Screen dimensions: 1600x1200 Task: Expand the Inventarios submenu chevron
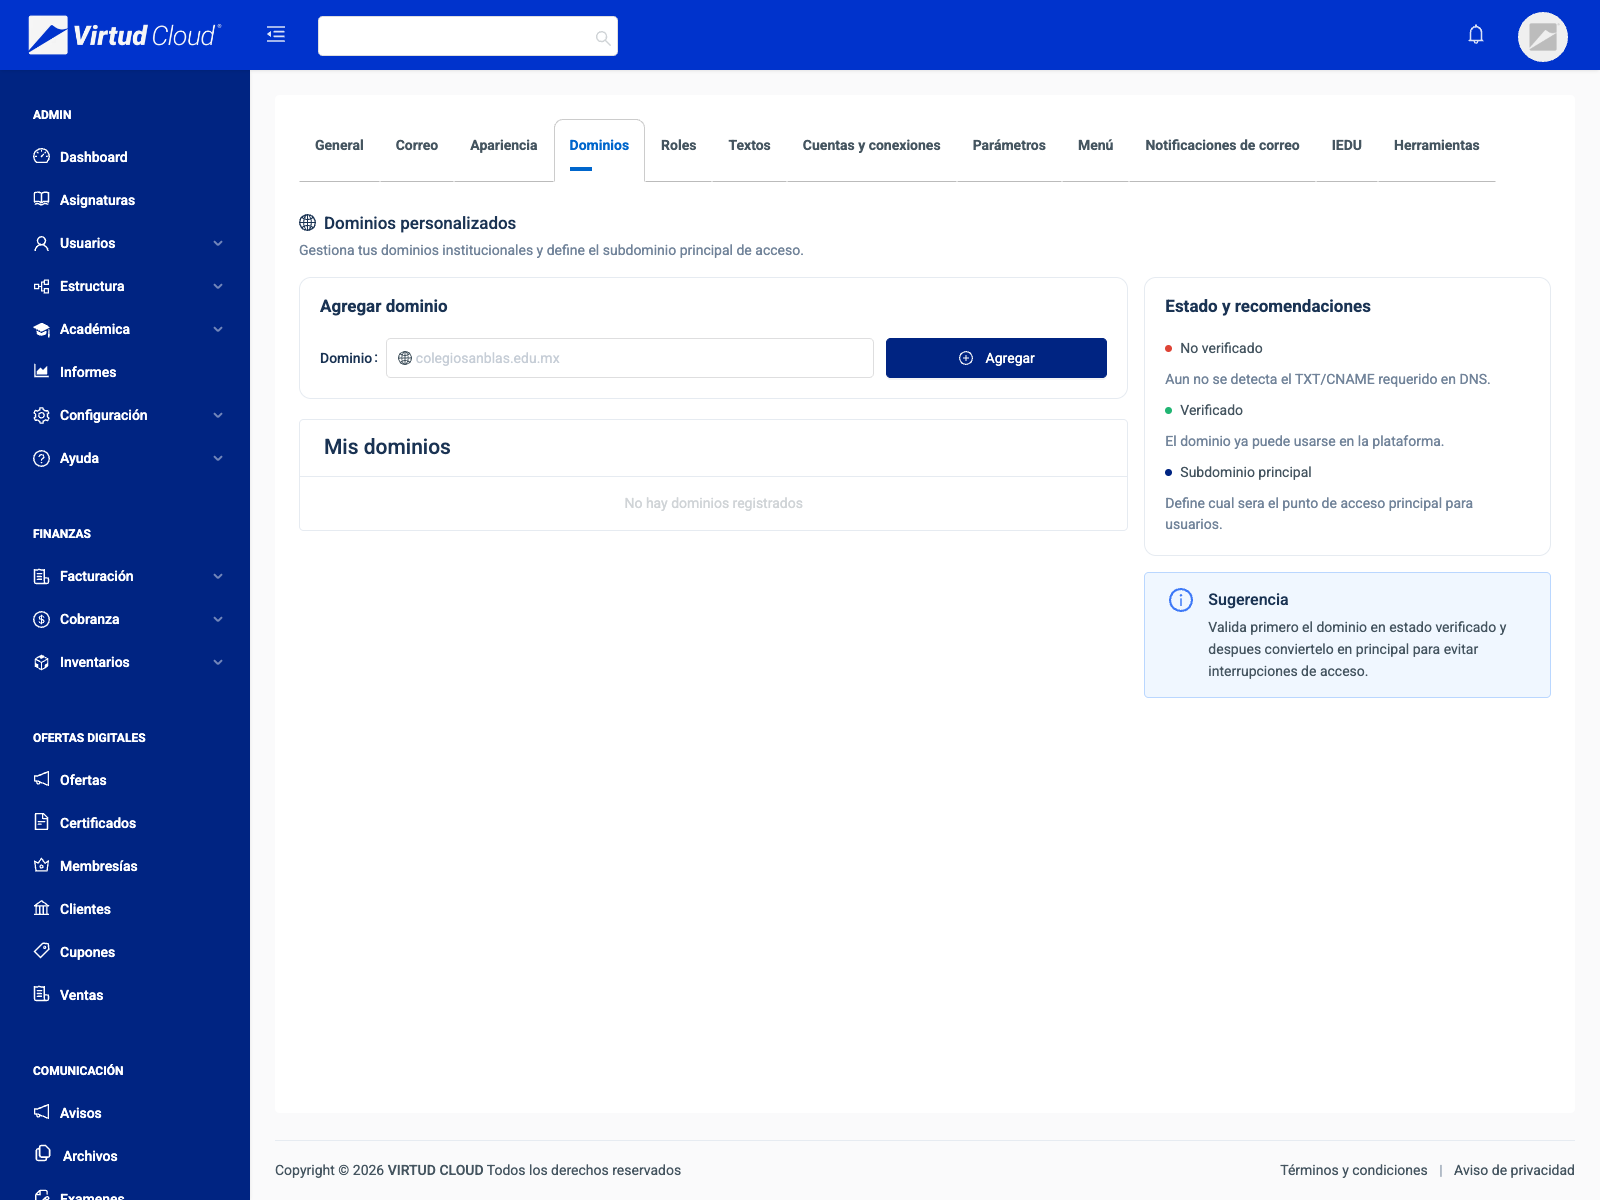(218, 662)
